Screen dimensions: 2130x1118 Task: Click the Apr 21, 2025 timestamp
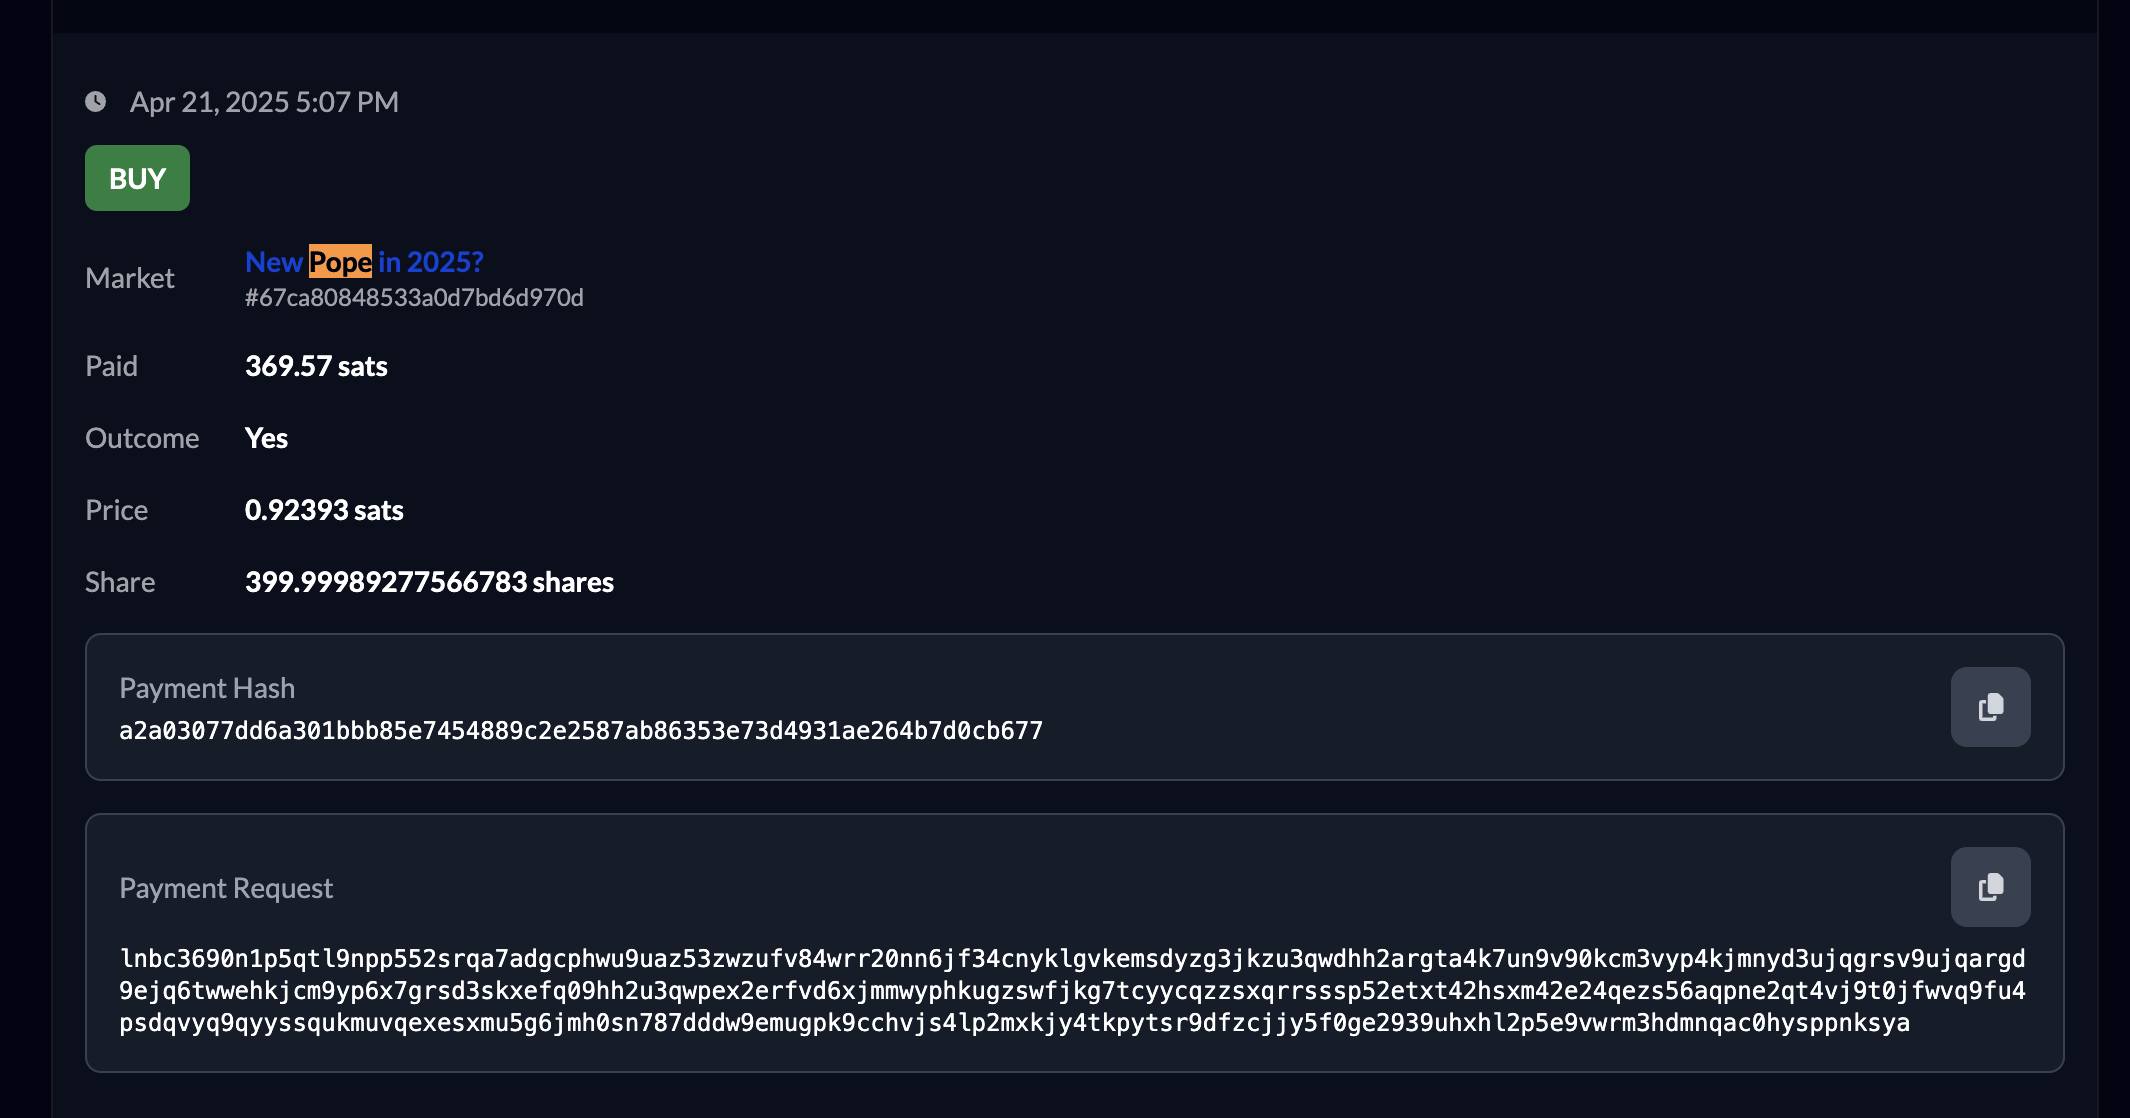coord(264,102)
